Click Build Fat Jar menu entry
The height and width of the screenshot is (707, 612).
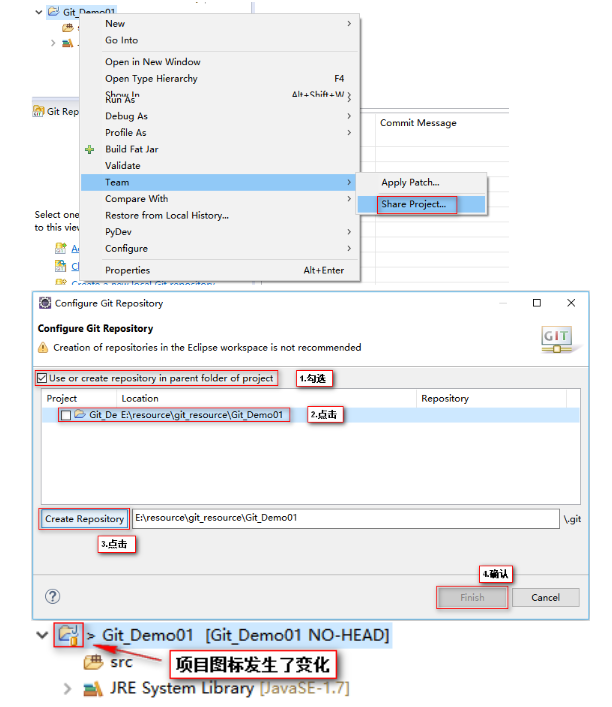click(x=220, y=149)
